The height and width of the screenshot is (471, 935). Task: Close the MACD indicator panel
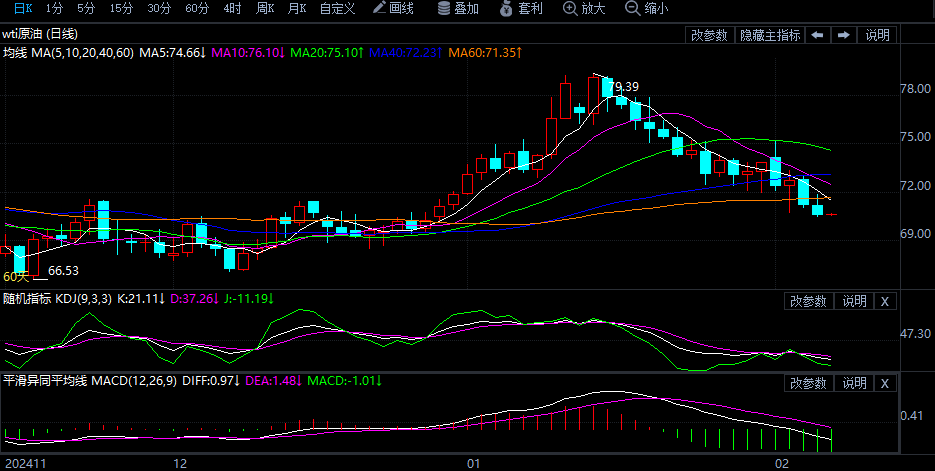coord(885,383)
